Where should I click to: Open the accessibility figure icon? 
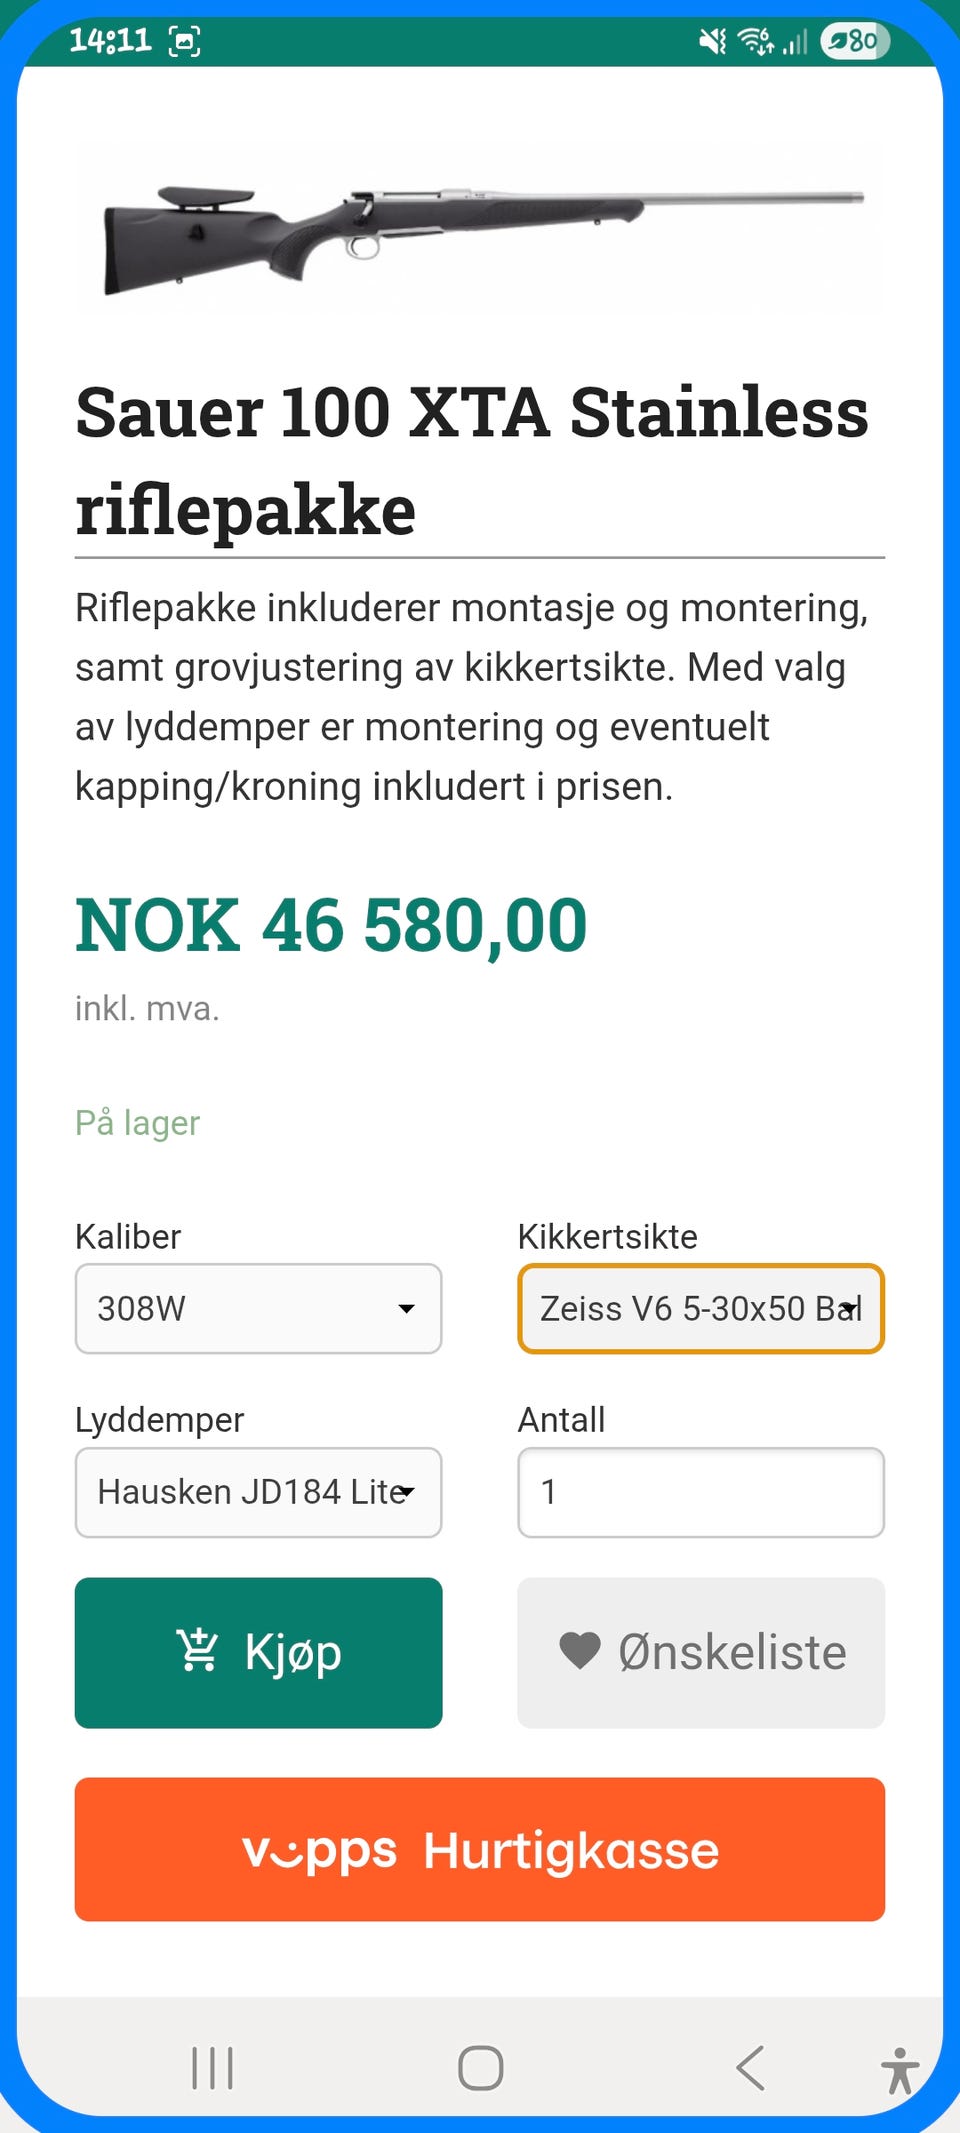tap(900, 2070)
